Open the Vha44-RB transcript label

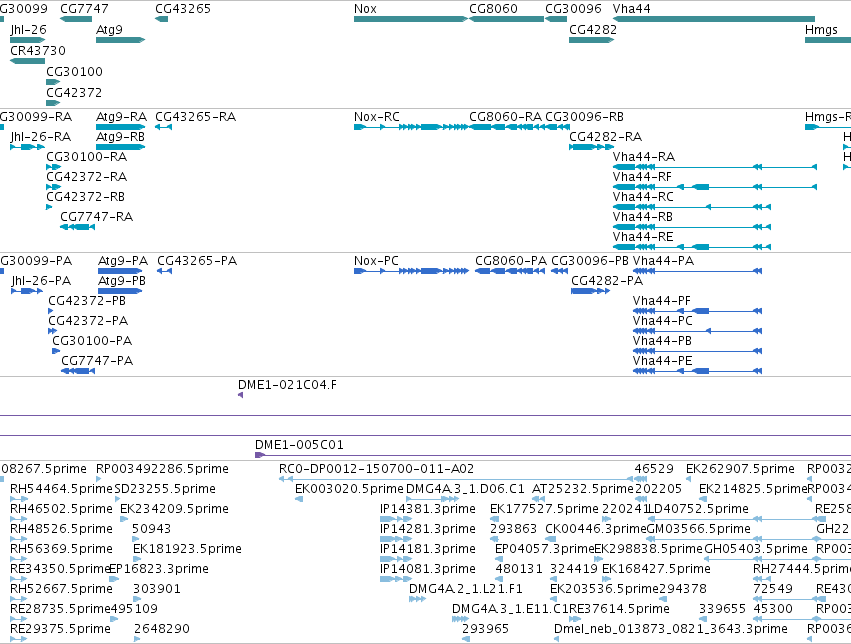643,217
